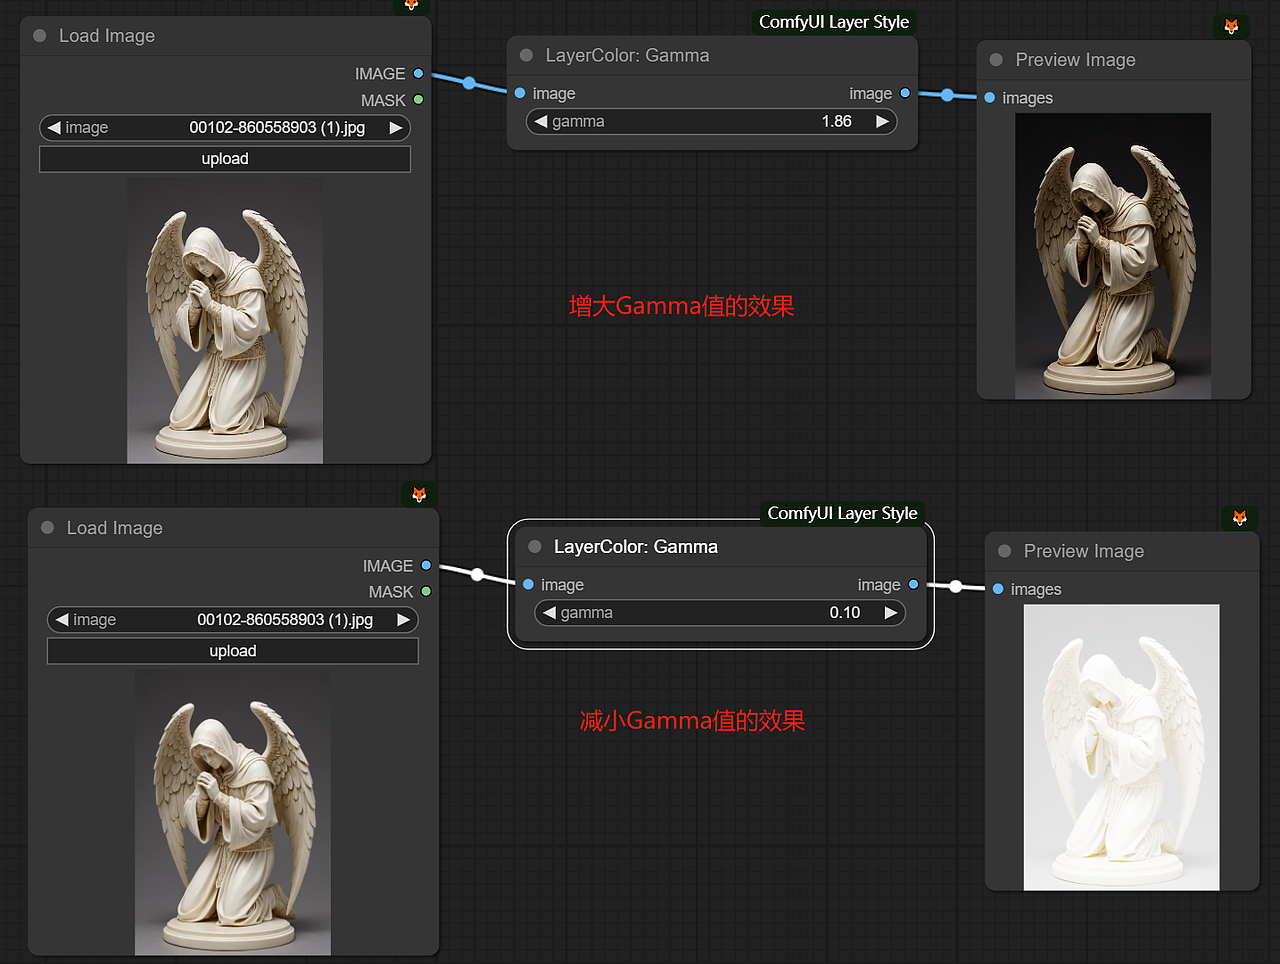Click the gamma field showing 0.10
The width and height of the screenshot is (1280, 964).
pos(720,613)
